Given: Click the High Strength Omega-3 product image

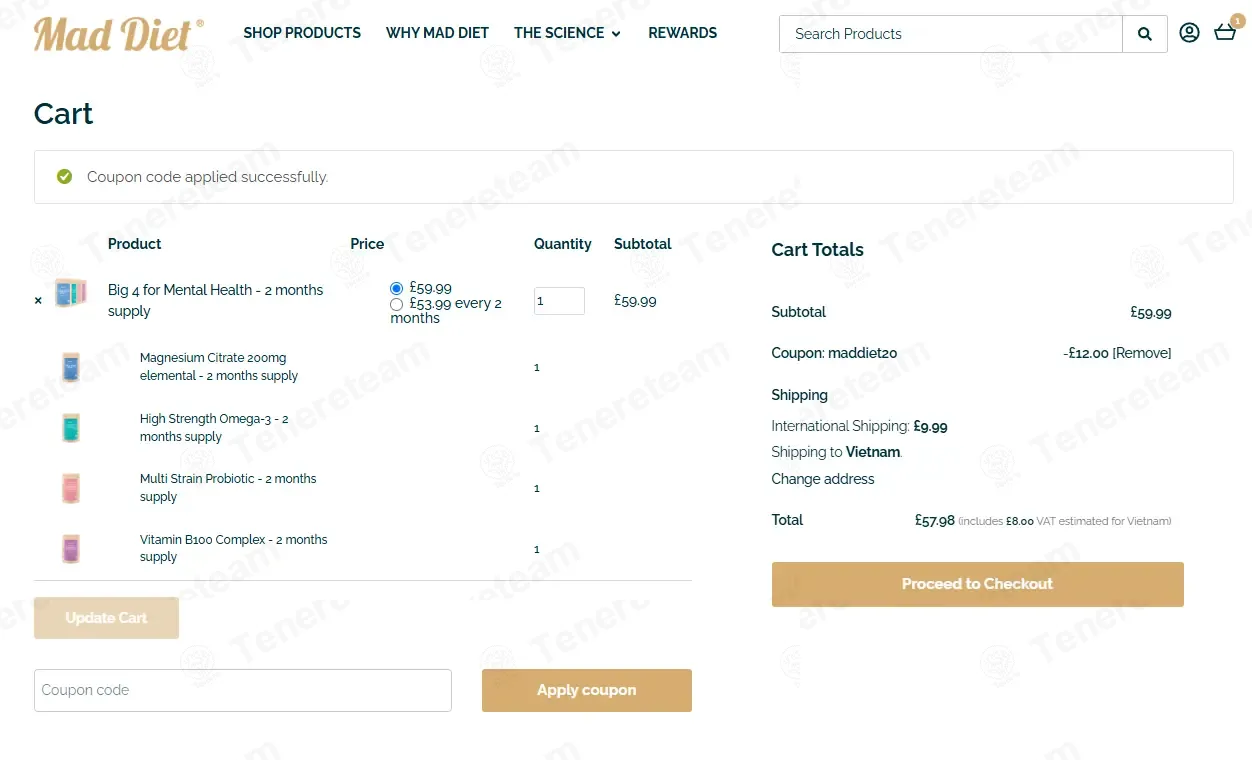Looking at the screenshot, I should (70, 428).
